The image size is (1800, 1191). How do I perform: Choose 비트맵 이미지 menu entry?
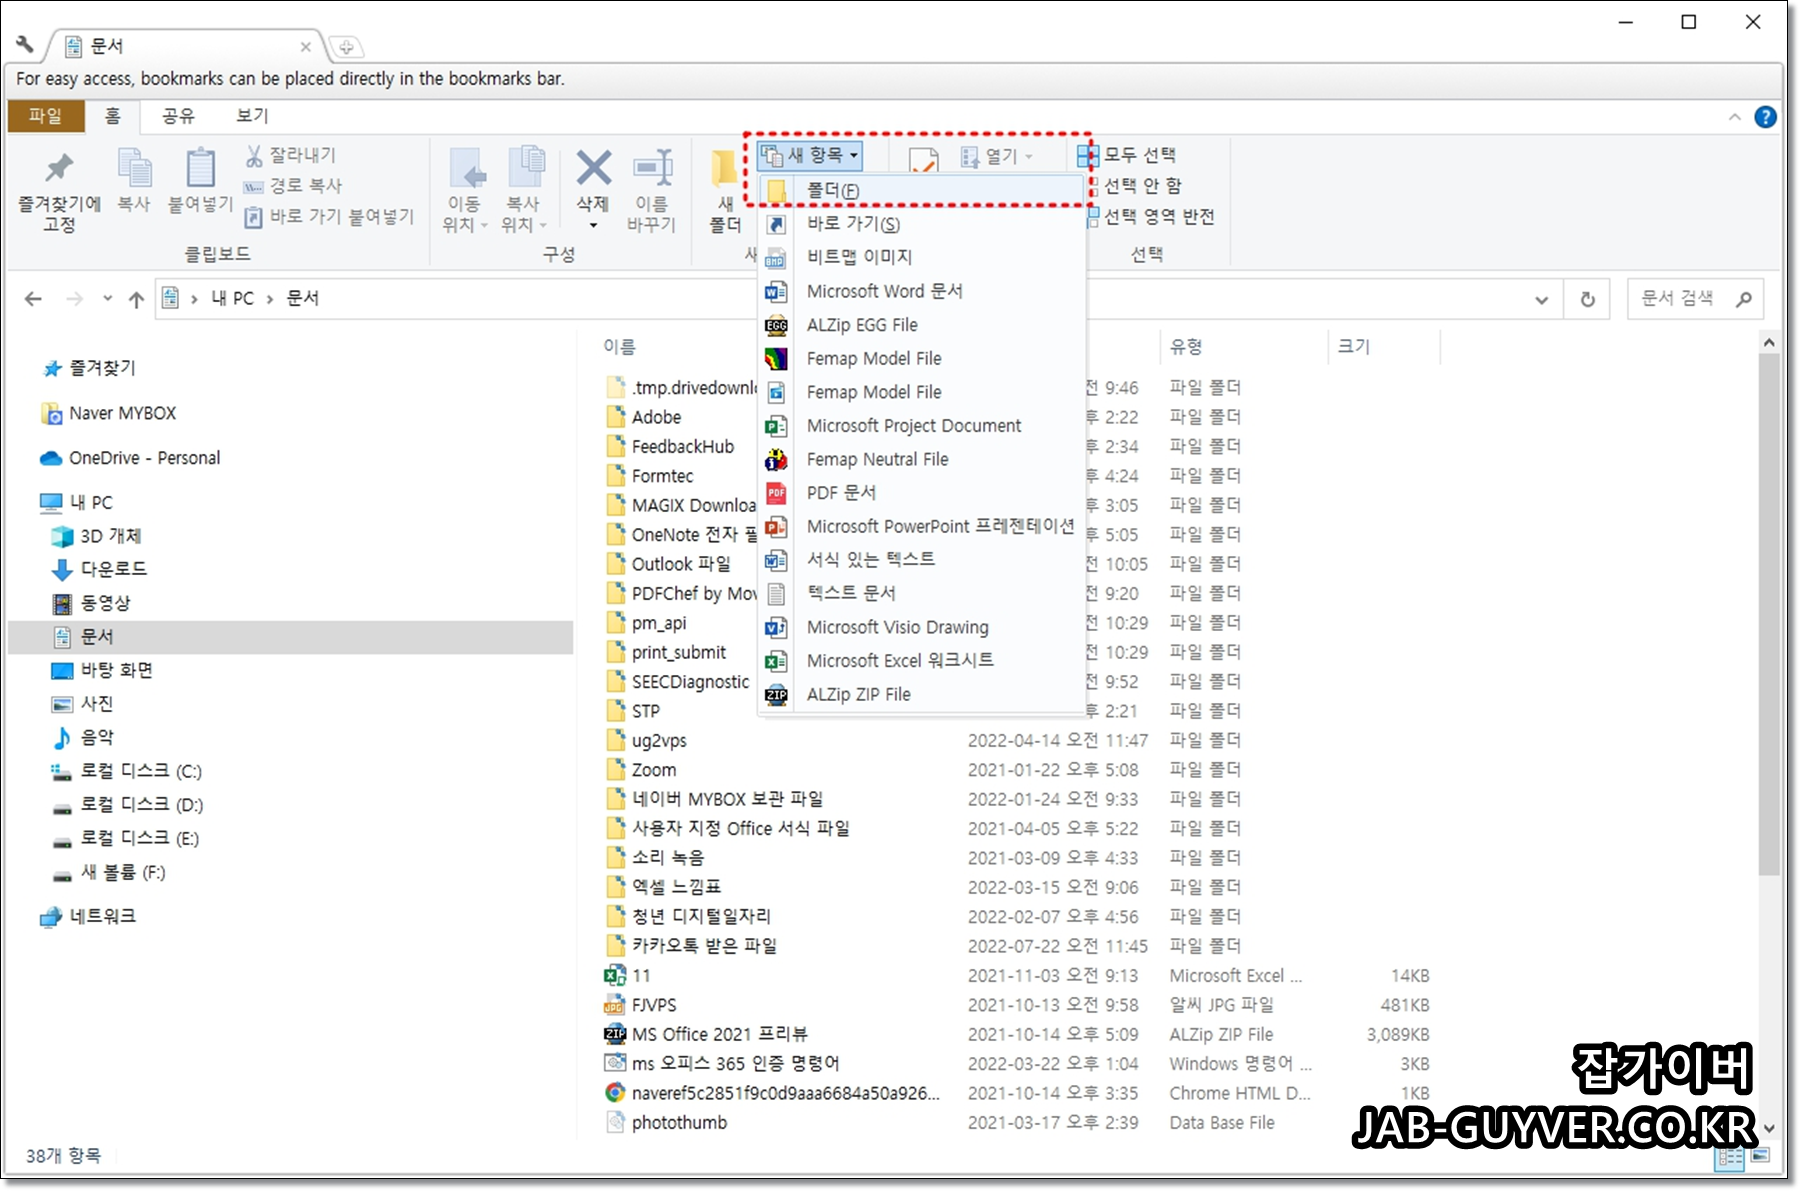click(921, 257)
